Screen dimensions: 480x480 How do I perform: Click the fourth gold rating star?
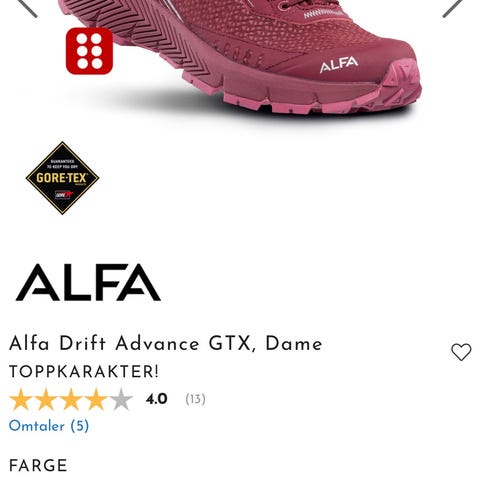96,399
